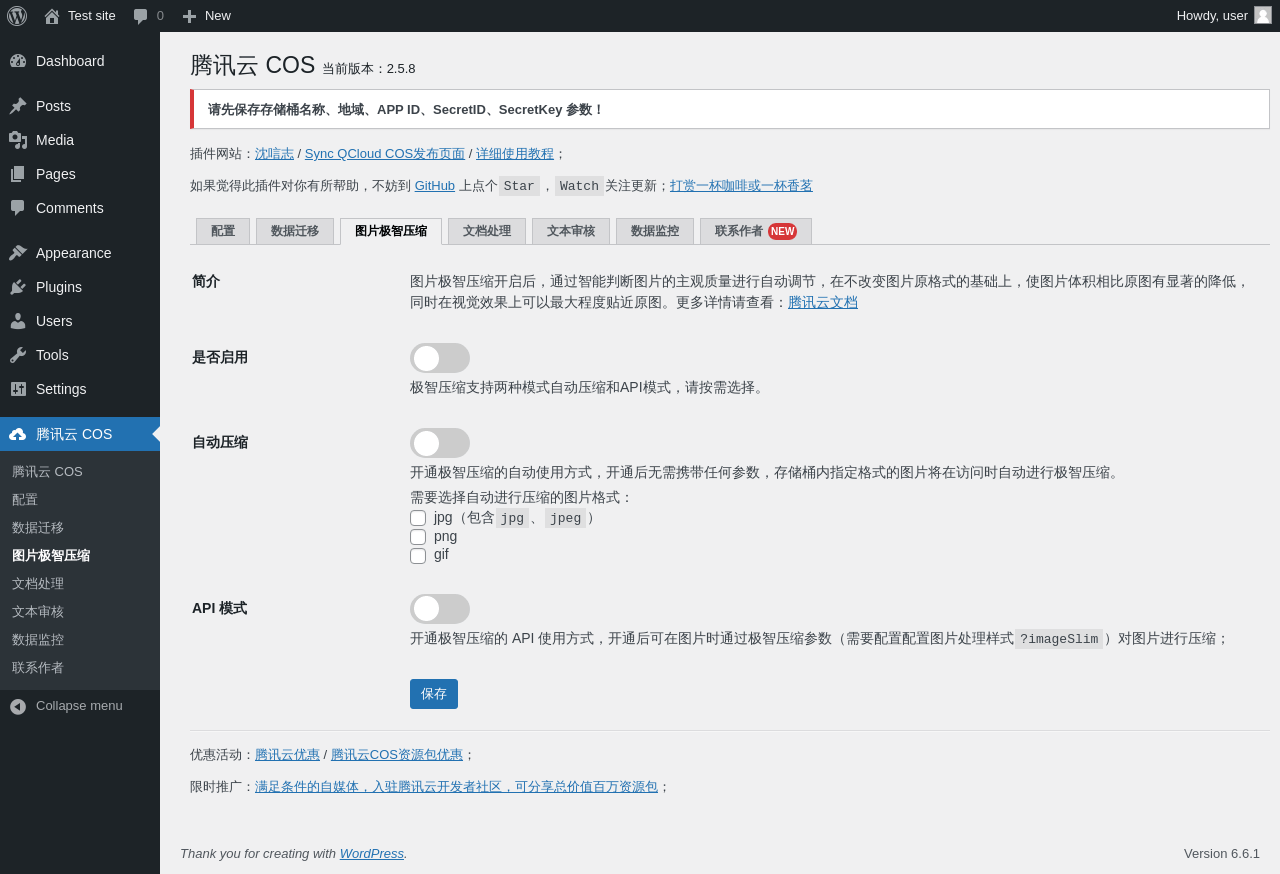This screenshot has height=874, width=1280.
Task: Toggle the API 模式 switch
Action: (440, 609)
